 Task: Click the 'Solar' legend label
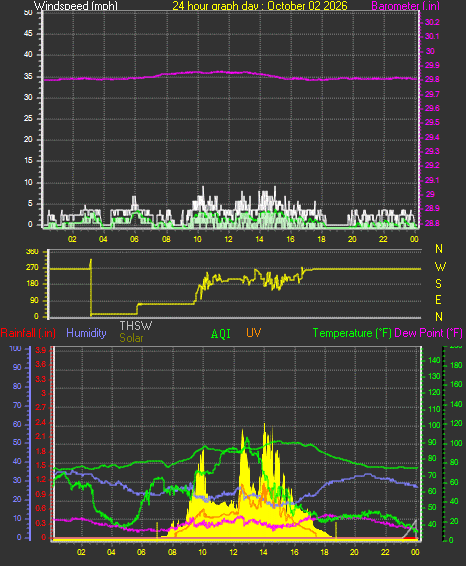131,338
